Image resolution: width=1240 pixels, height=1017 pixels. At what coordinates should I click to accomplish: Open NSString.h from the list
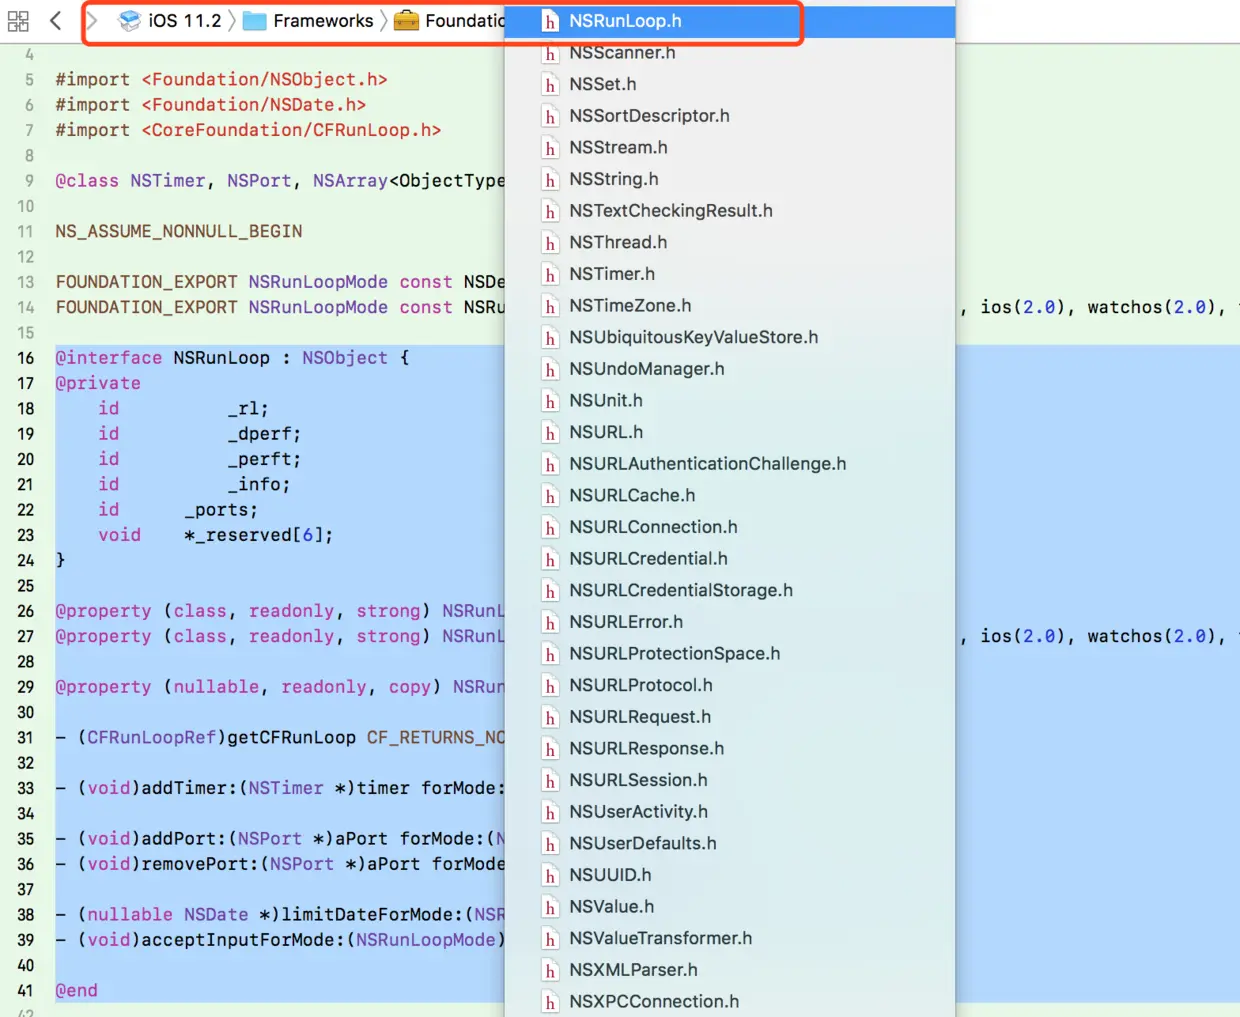(x=730, y=179)
